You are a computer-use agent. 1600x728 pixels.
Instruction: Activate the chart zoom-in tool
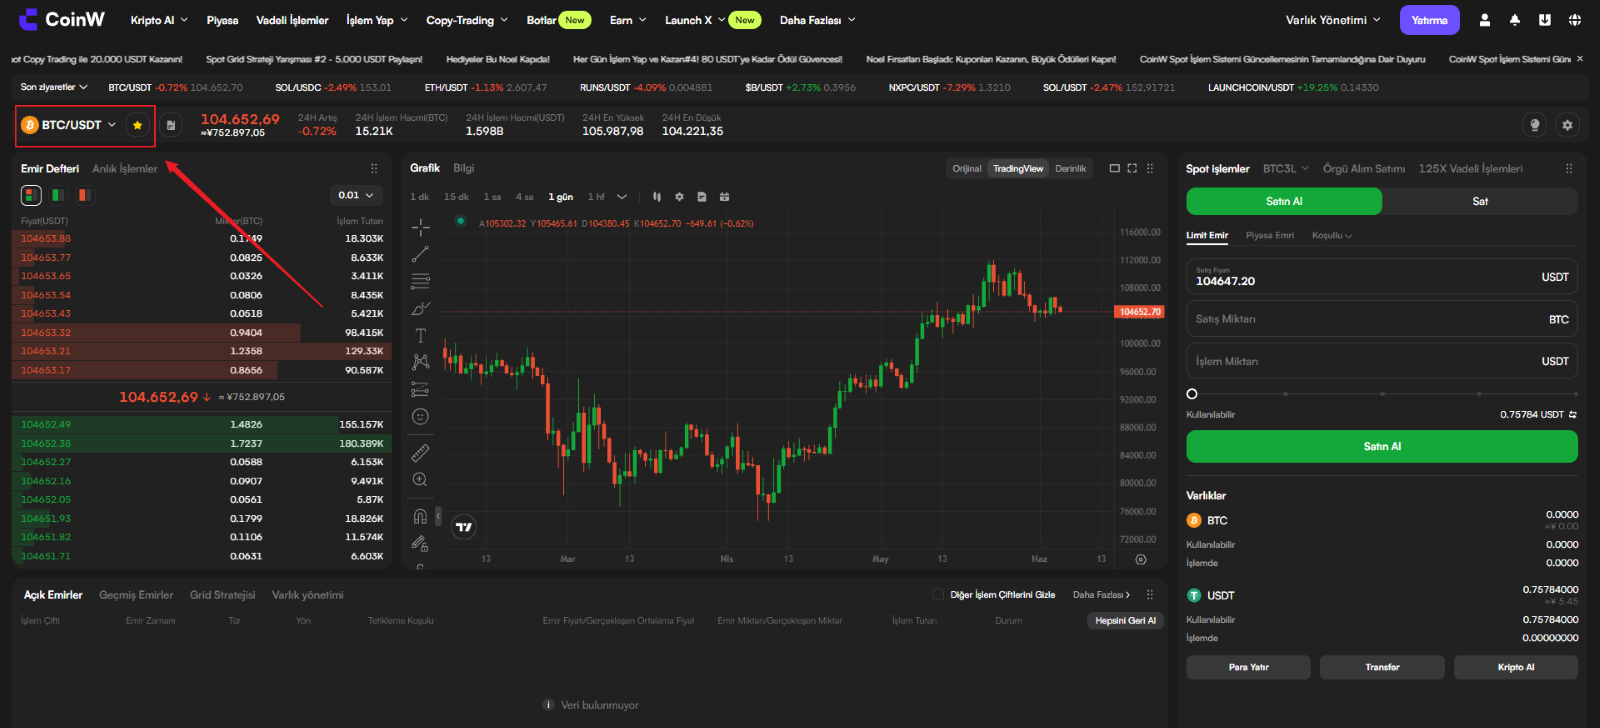click(421, 480)
